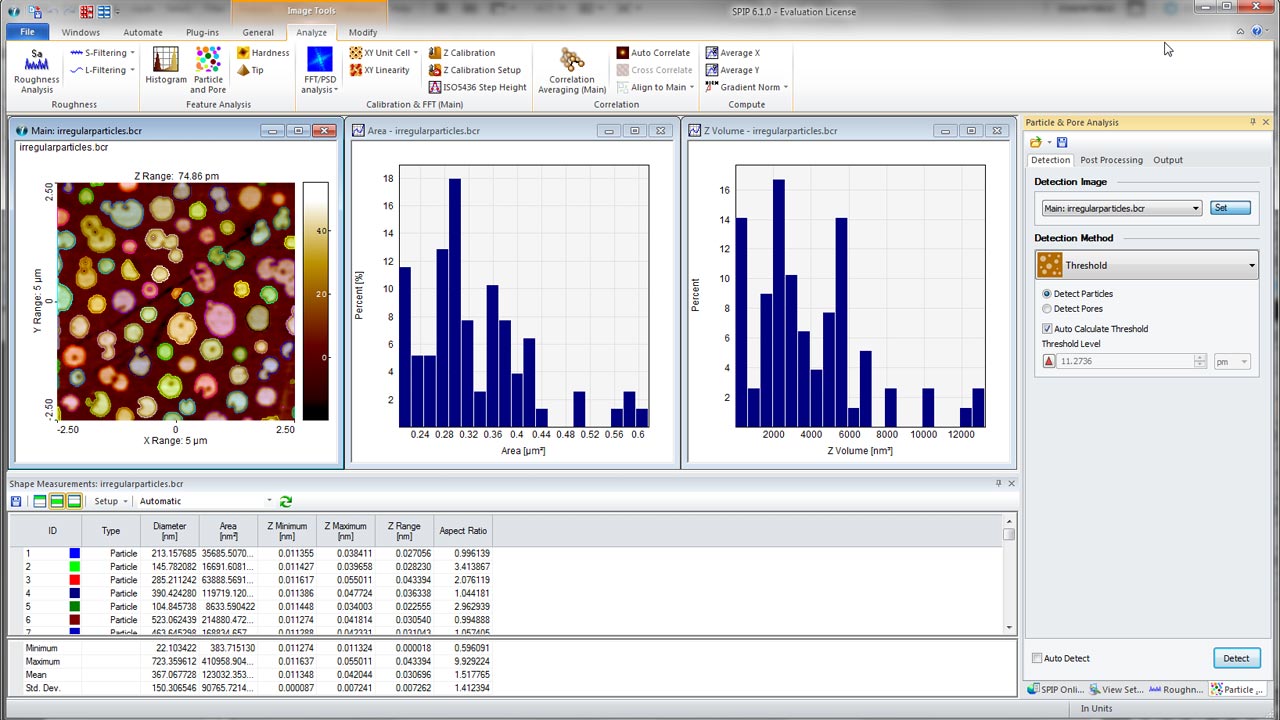
Task: Switch to Plug-ins ribbon tab
Action: pyautogui.click(x=202, y=32)
